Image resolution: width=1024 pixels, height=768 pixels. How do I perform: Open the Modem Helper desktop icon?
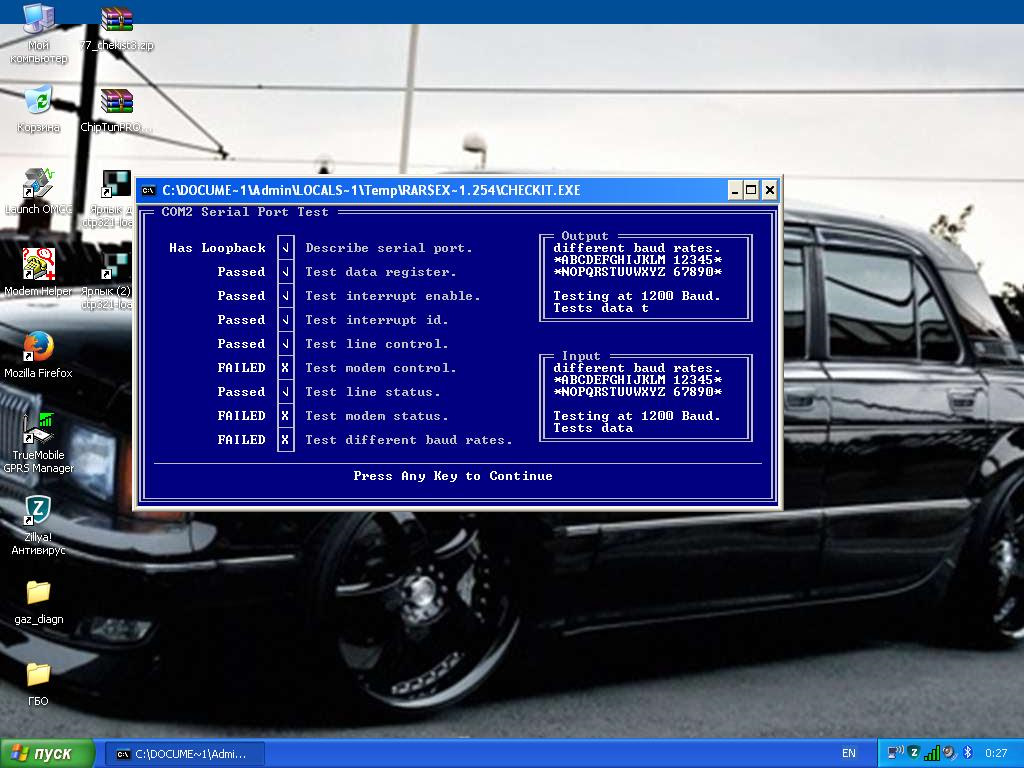tap(38, 266)
